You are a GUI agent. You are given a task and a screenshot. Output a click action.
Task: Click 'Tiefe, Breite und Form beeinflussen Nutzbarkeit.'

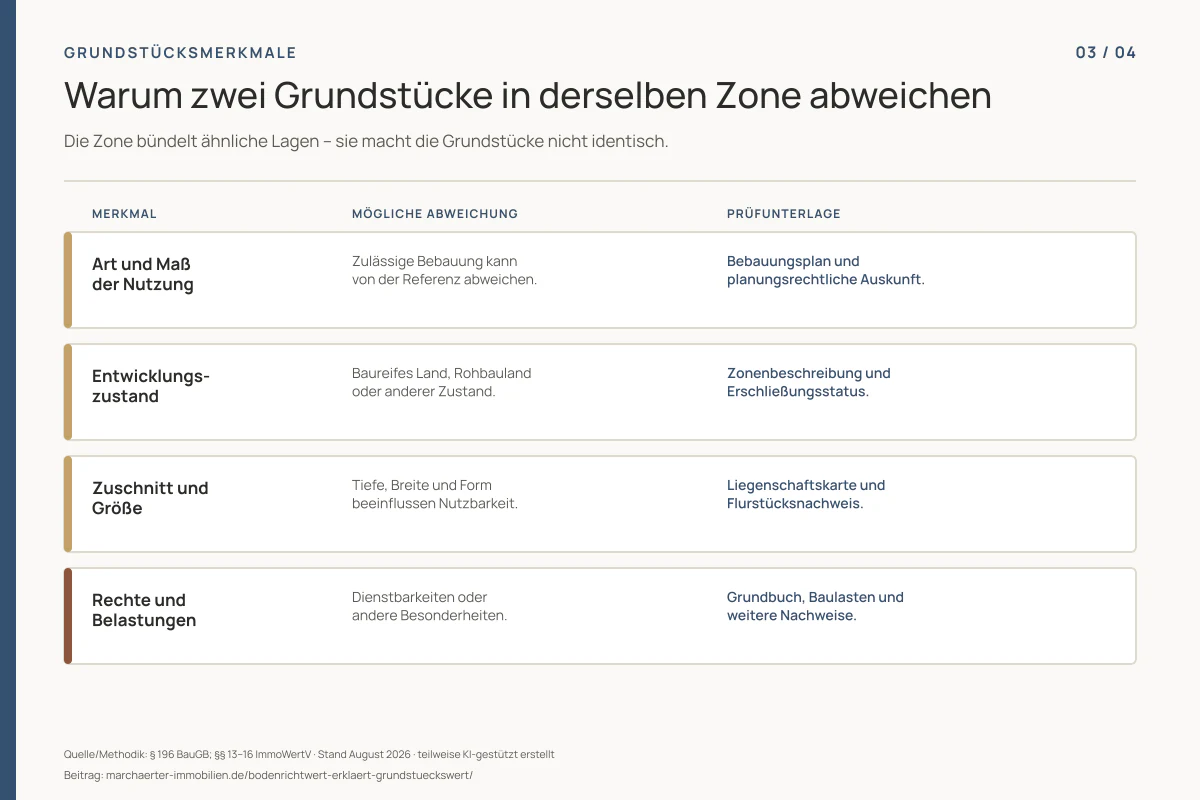pyautogui.click(x=435, y=494)
